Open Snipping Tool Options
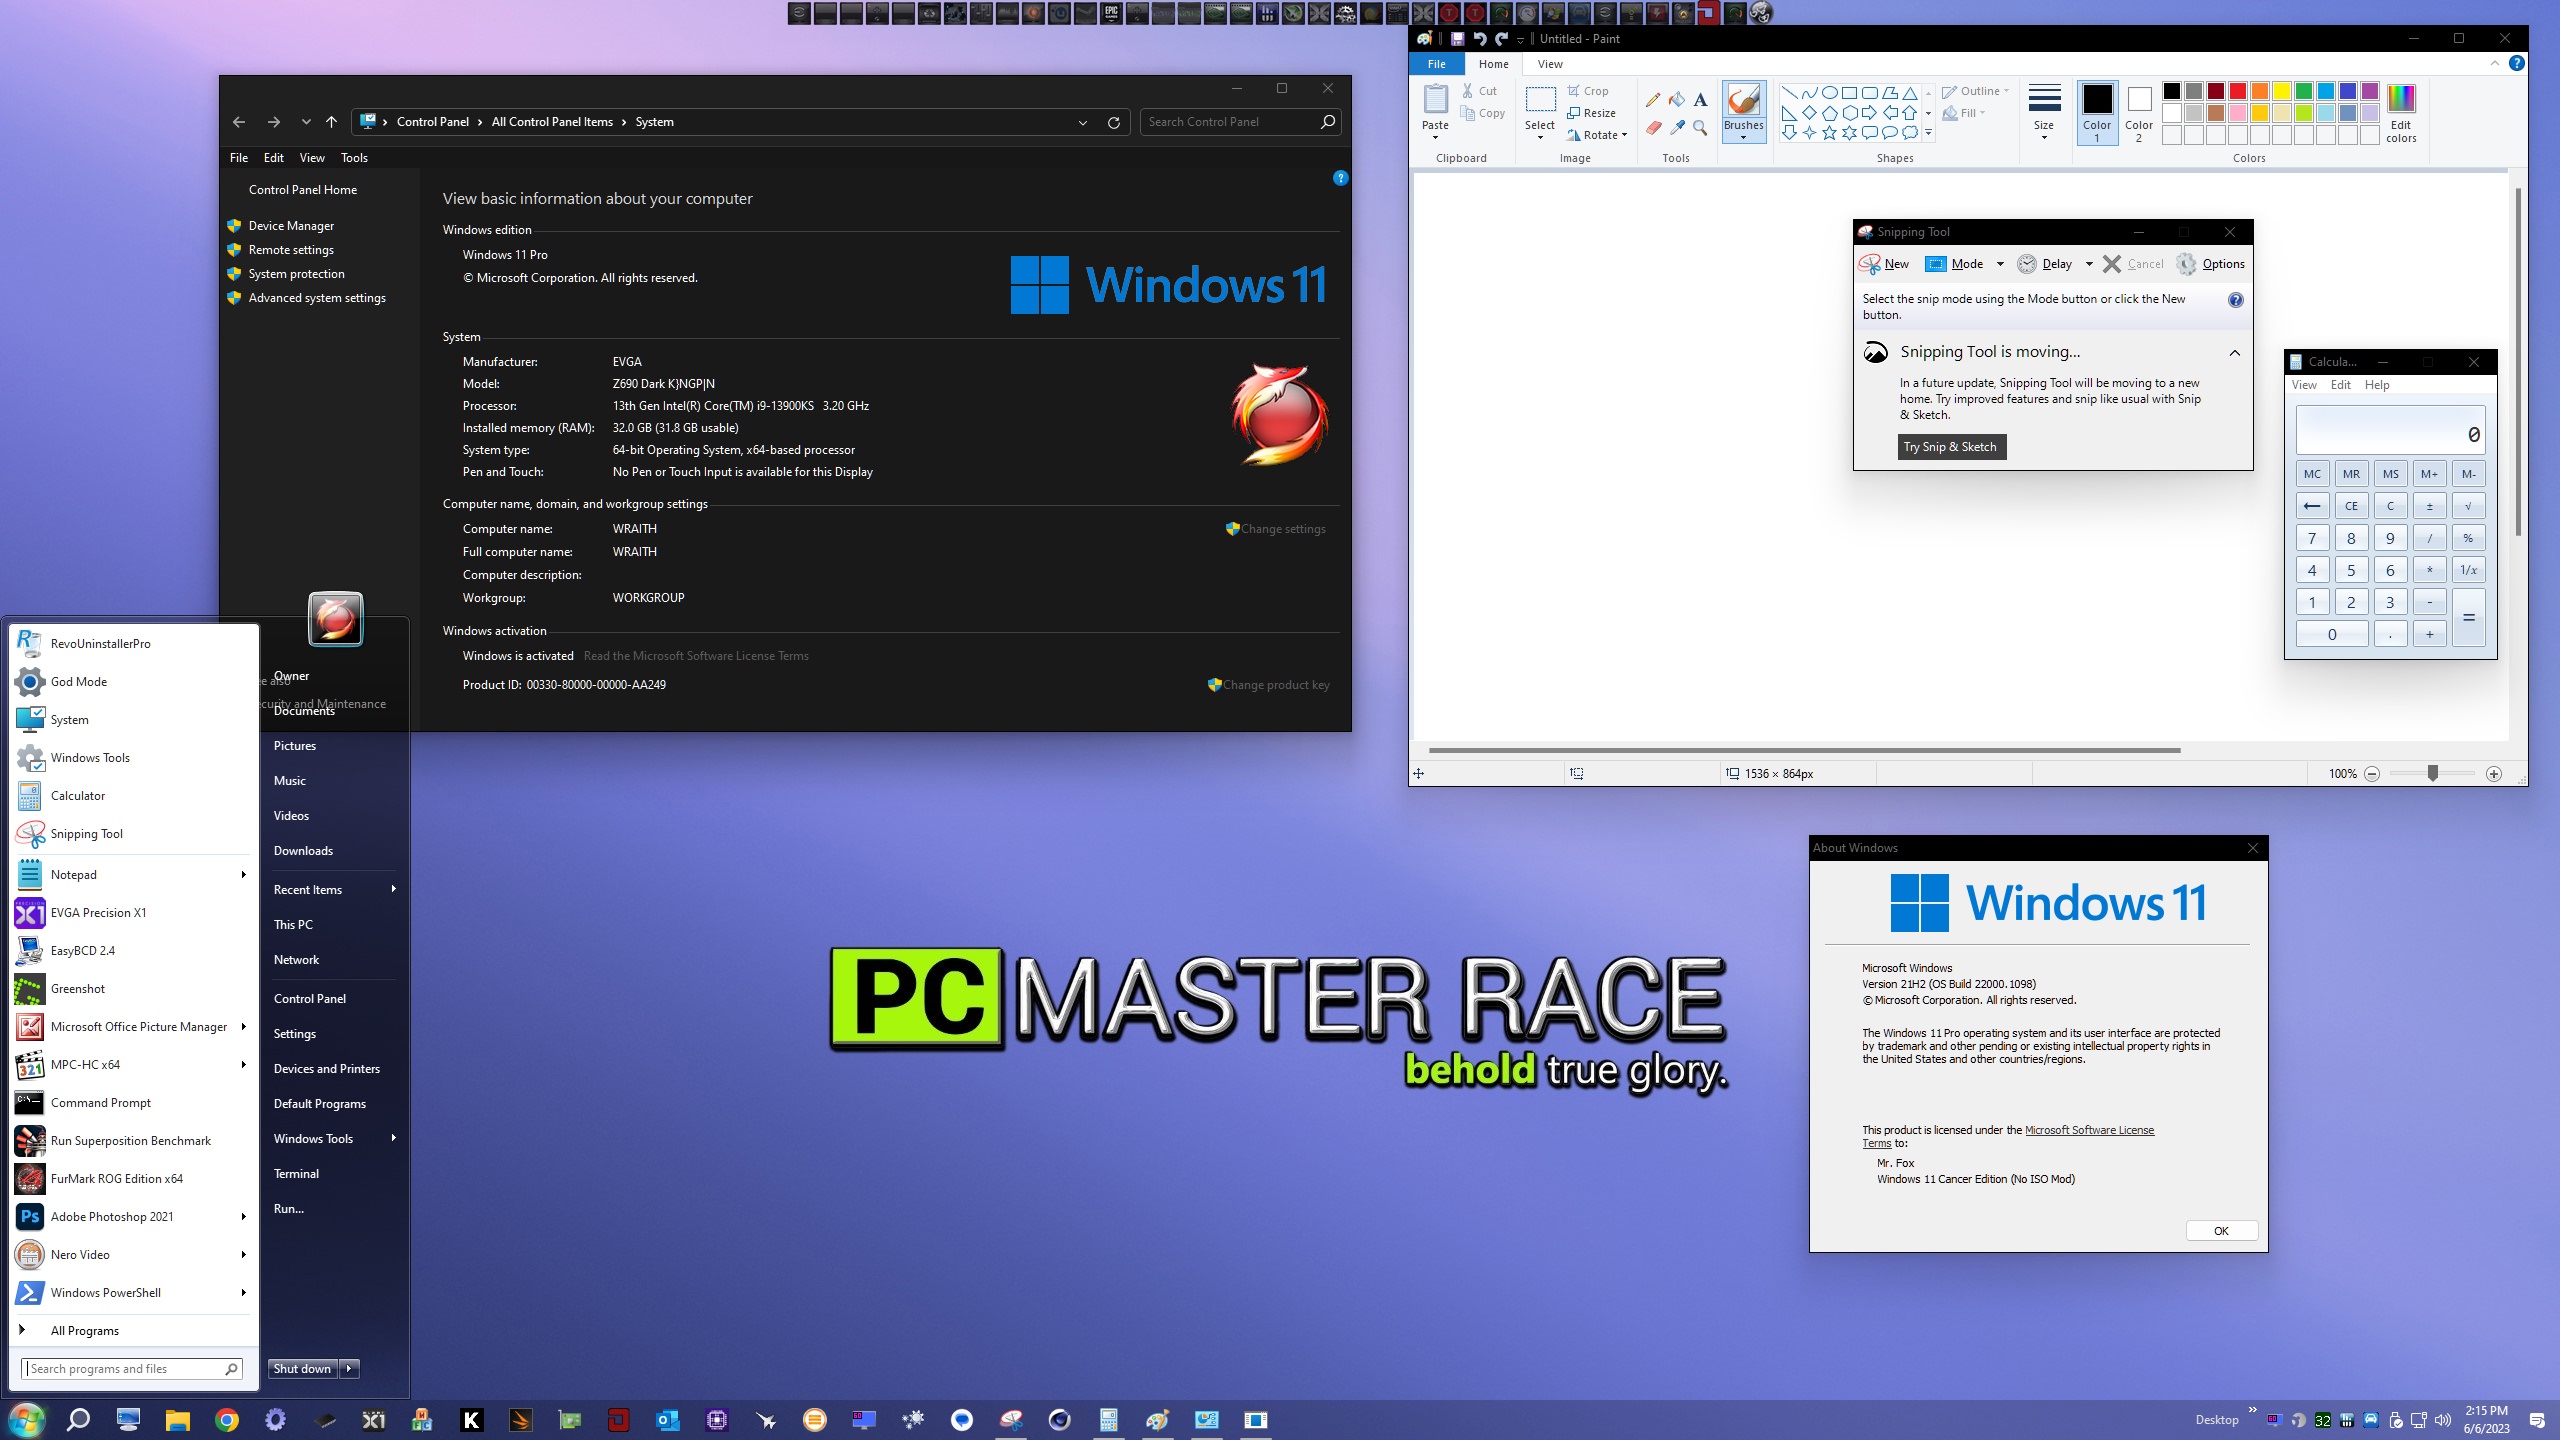2560x1440 pixels. (x=2211, y=264)
